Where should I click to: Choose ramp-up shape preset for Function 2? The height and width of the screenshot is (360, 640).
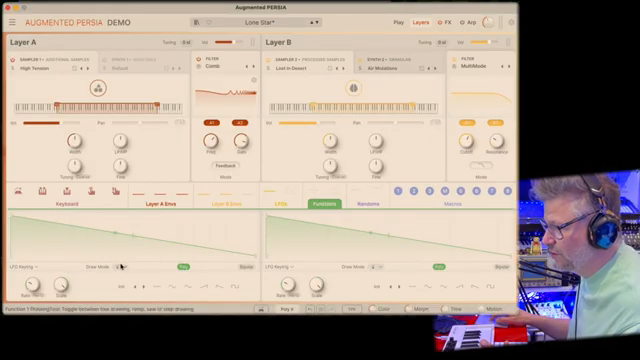click(460, 287)
